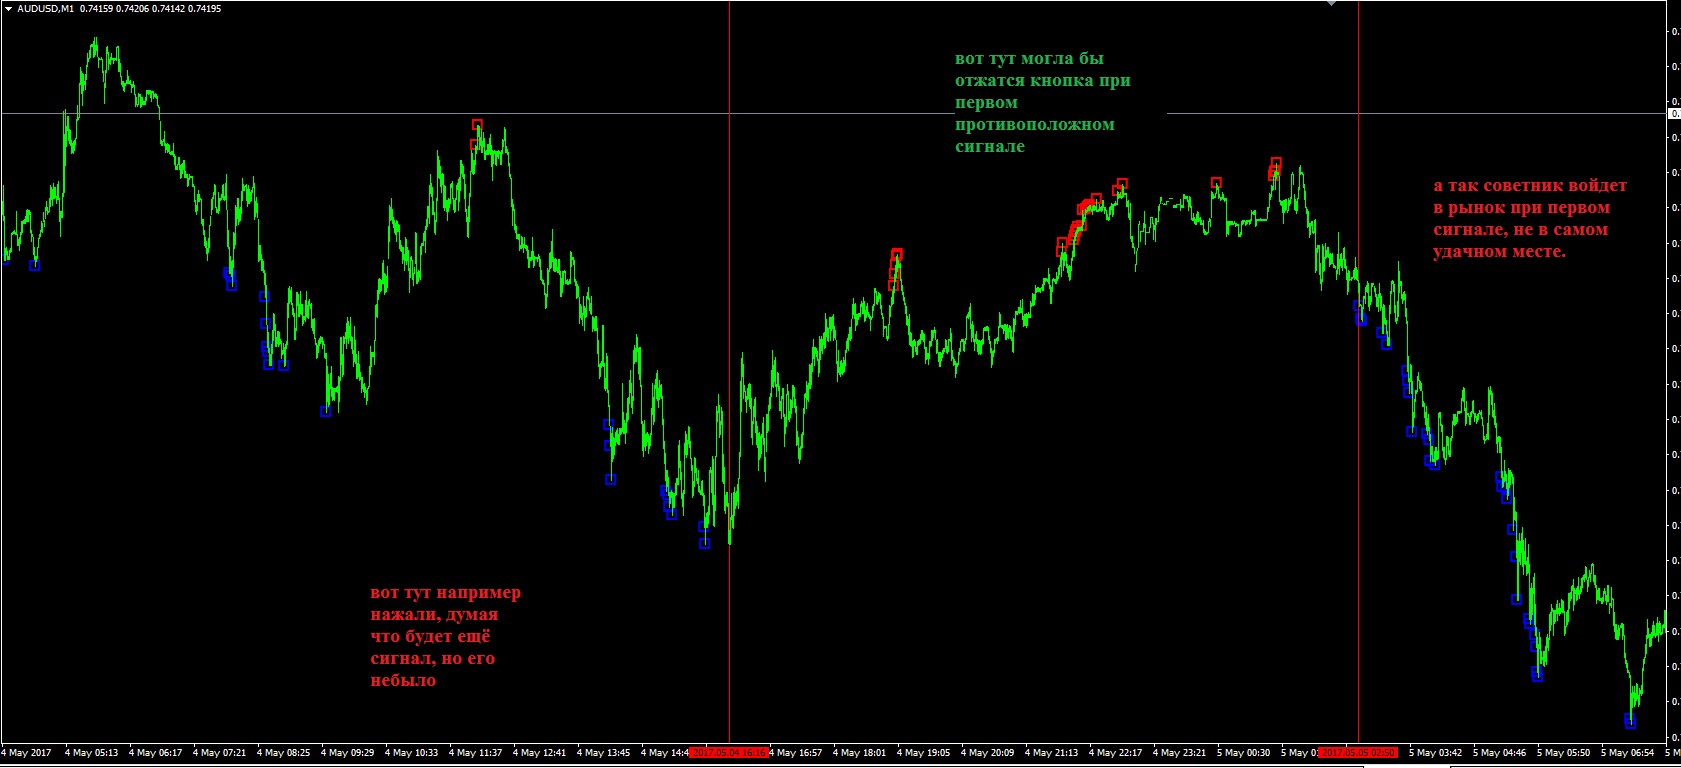Click time axis label "4 May 12:41"

[539, 753]
